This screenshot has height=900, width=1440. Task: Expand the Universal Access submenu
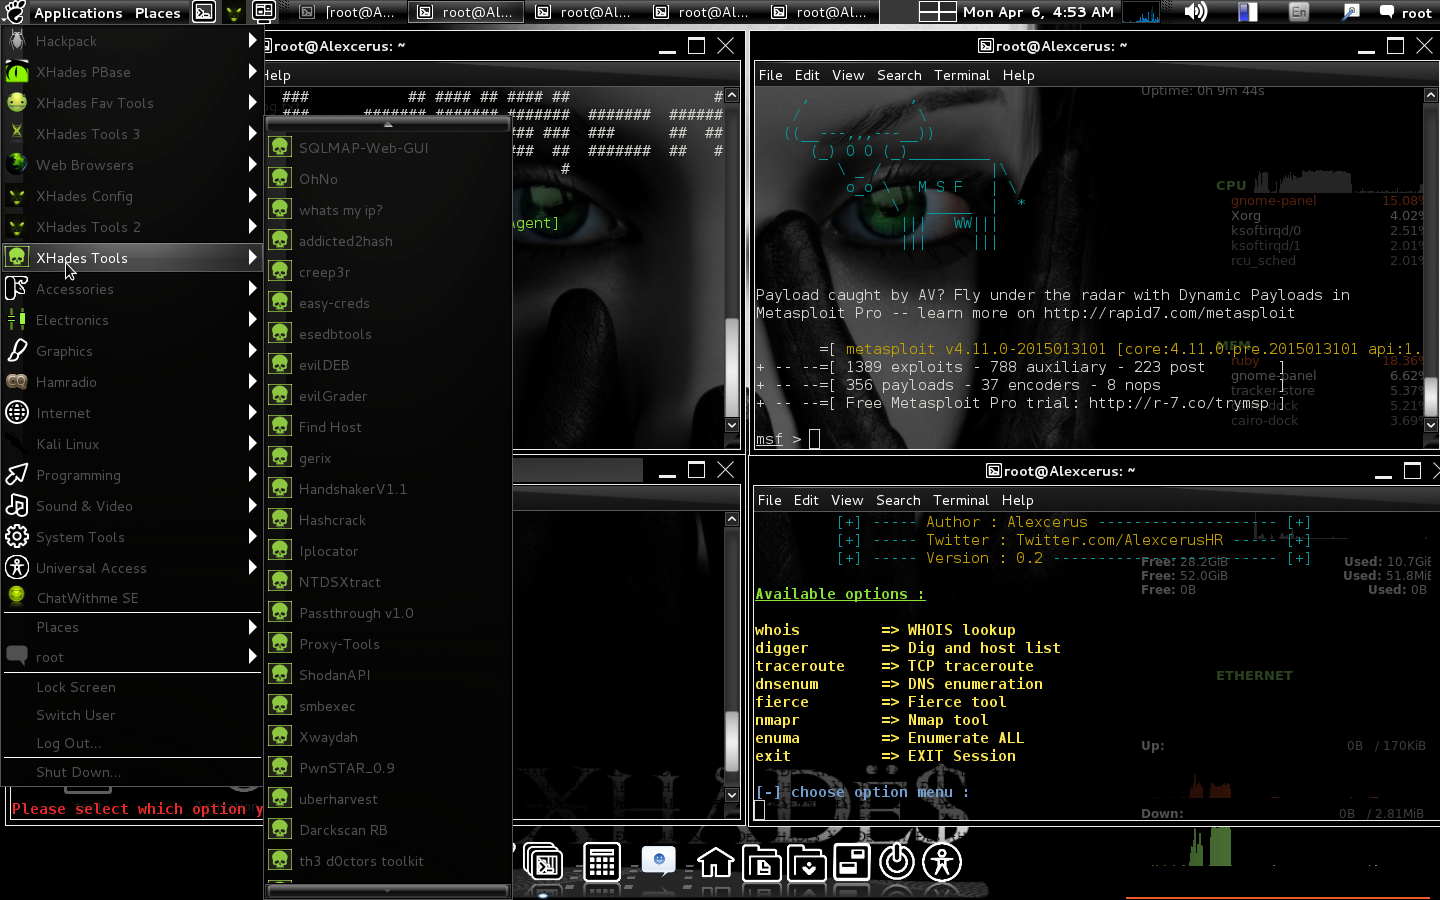(x=132, y=568)
